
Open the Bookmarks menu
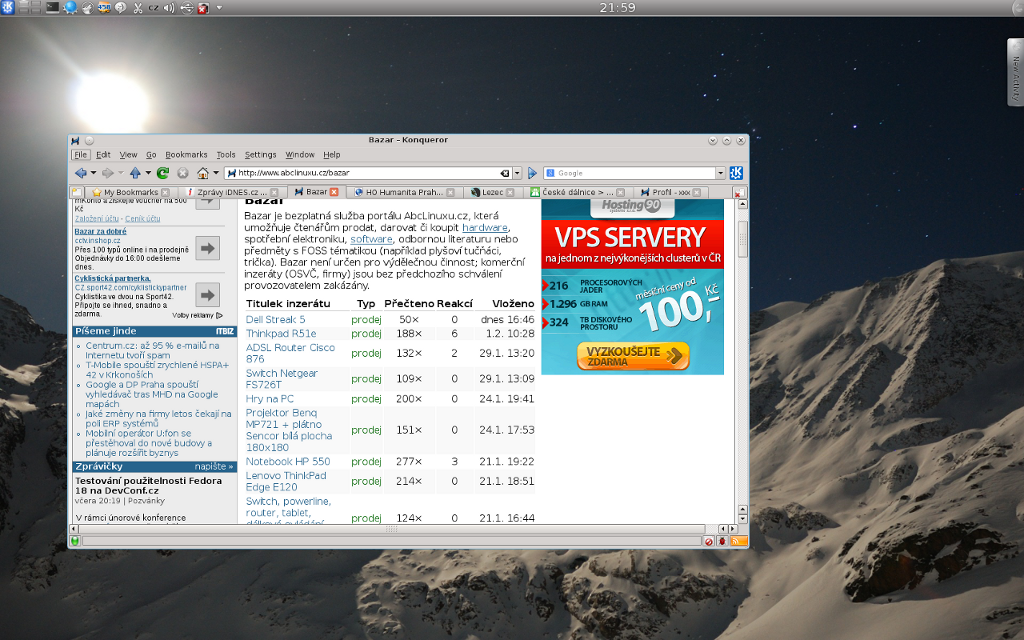point(186,155)
